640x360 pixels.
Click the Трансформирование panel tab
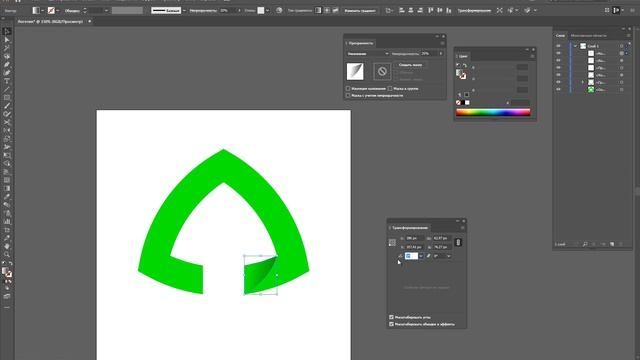(x=410, y=228)
